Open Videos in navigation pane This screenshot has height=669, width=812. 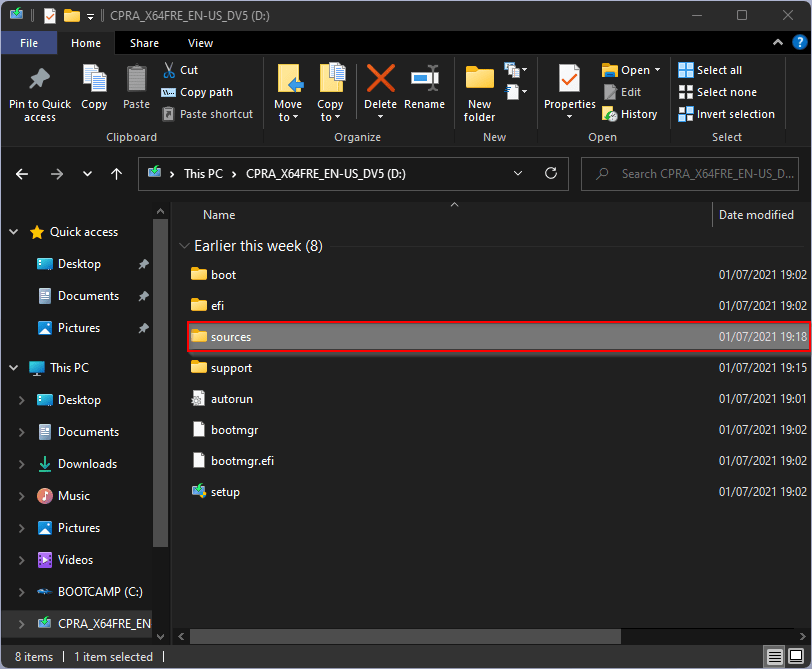[75, 560]
